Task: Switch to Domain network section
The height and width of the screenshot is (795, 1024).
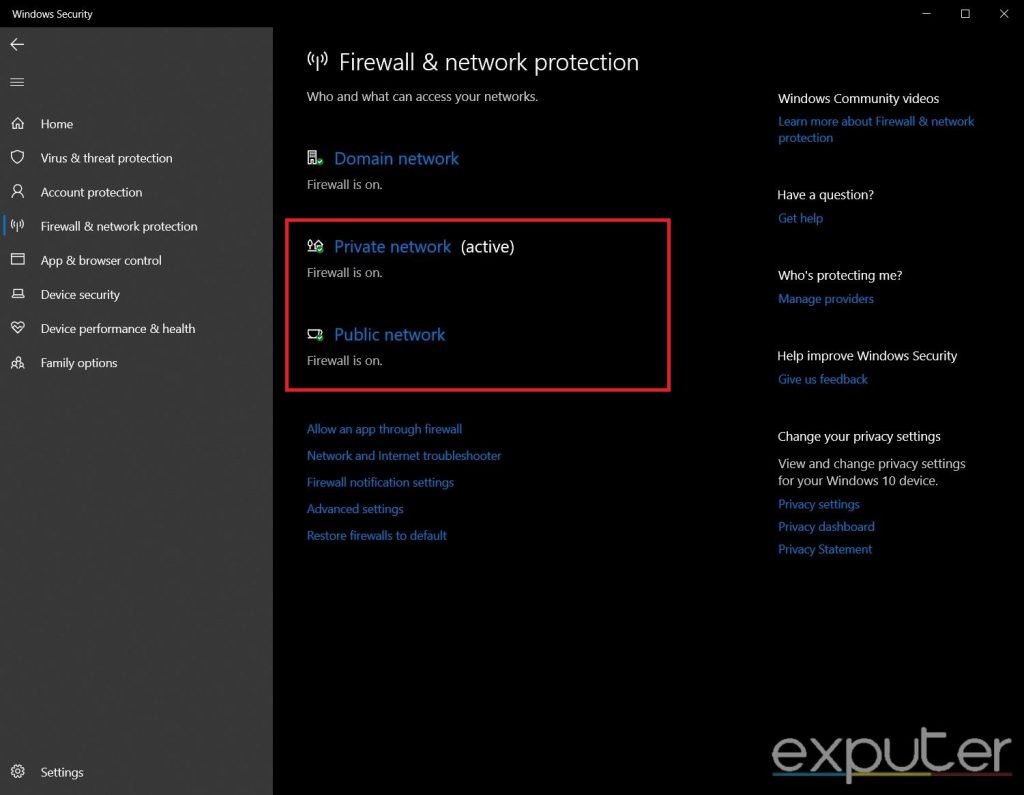Action: click(396, 158)
